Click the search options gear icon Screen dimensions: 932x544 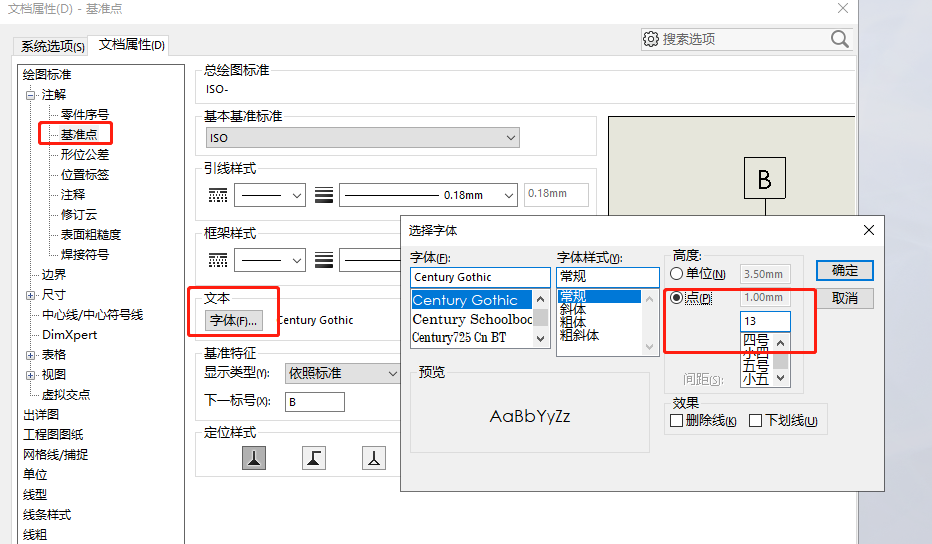(650, 39)
